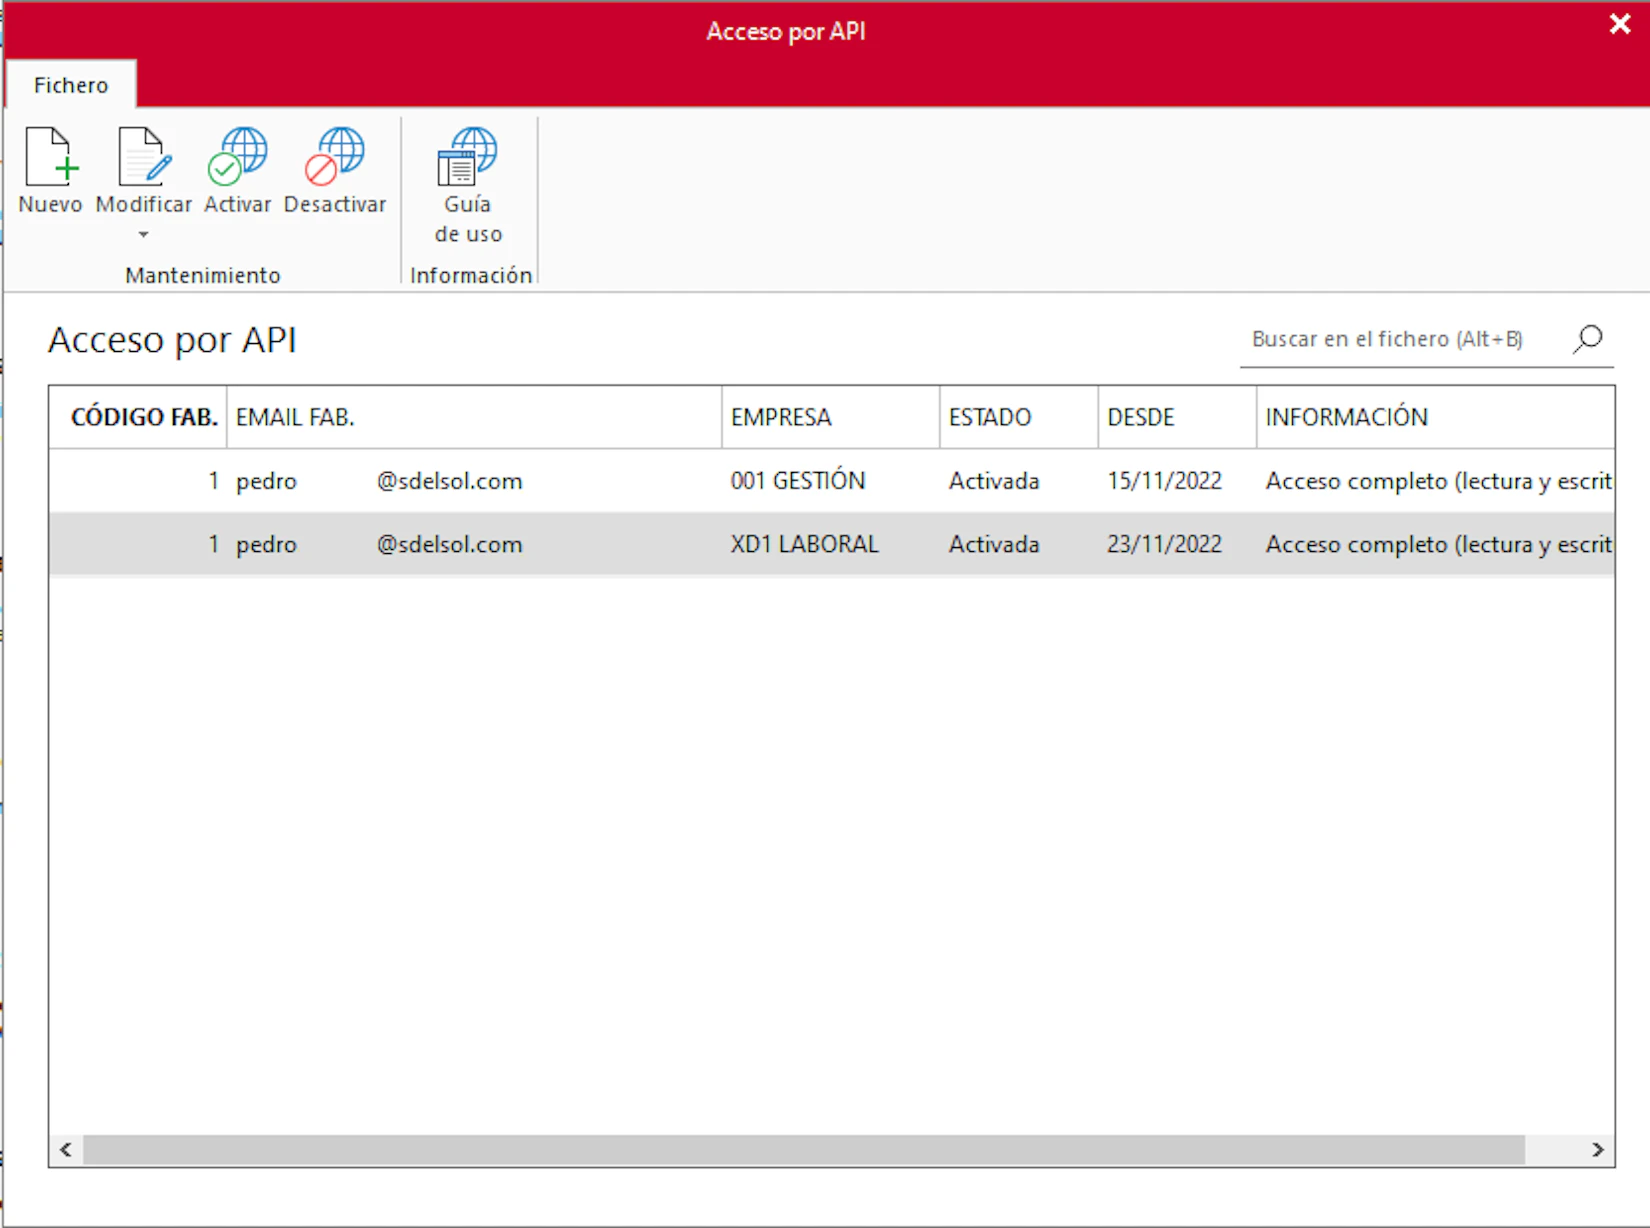Screen dimensions: 1650x1228
Task: Click the search magnifying glass icon
Action: point(1588,339)
